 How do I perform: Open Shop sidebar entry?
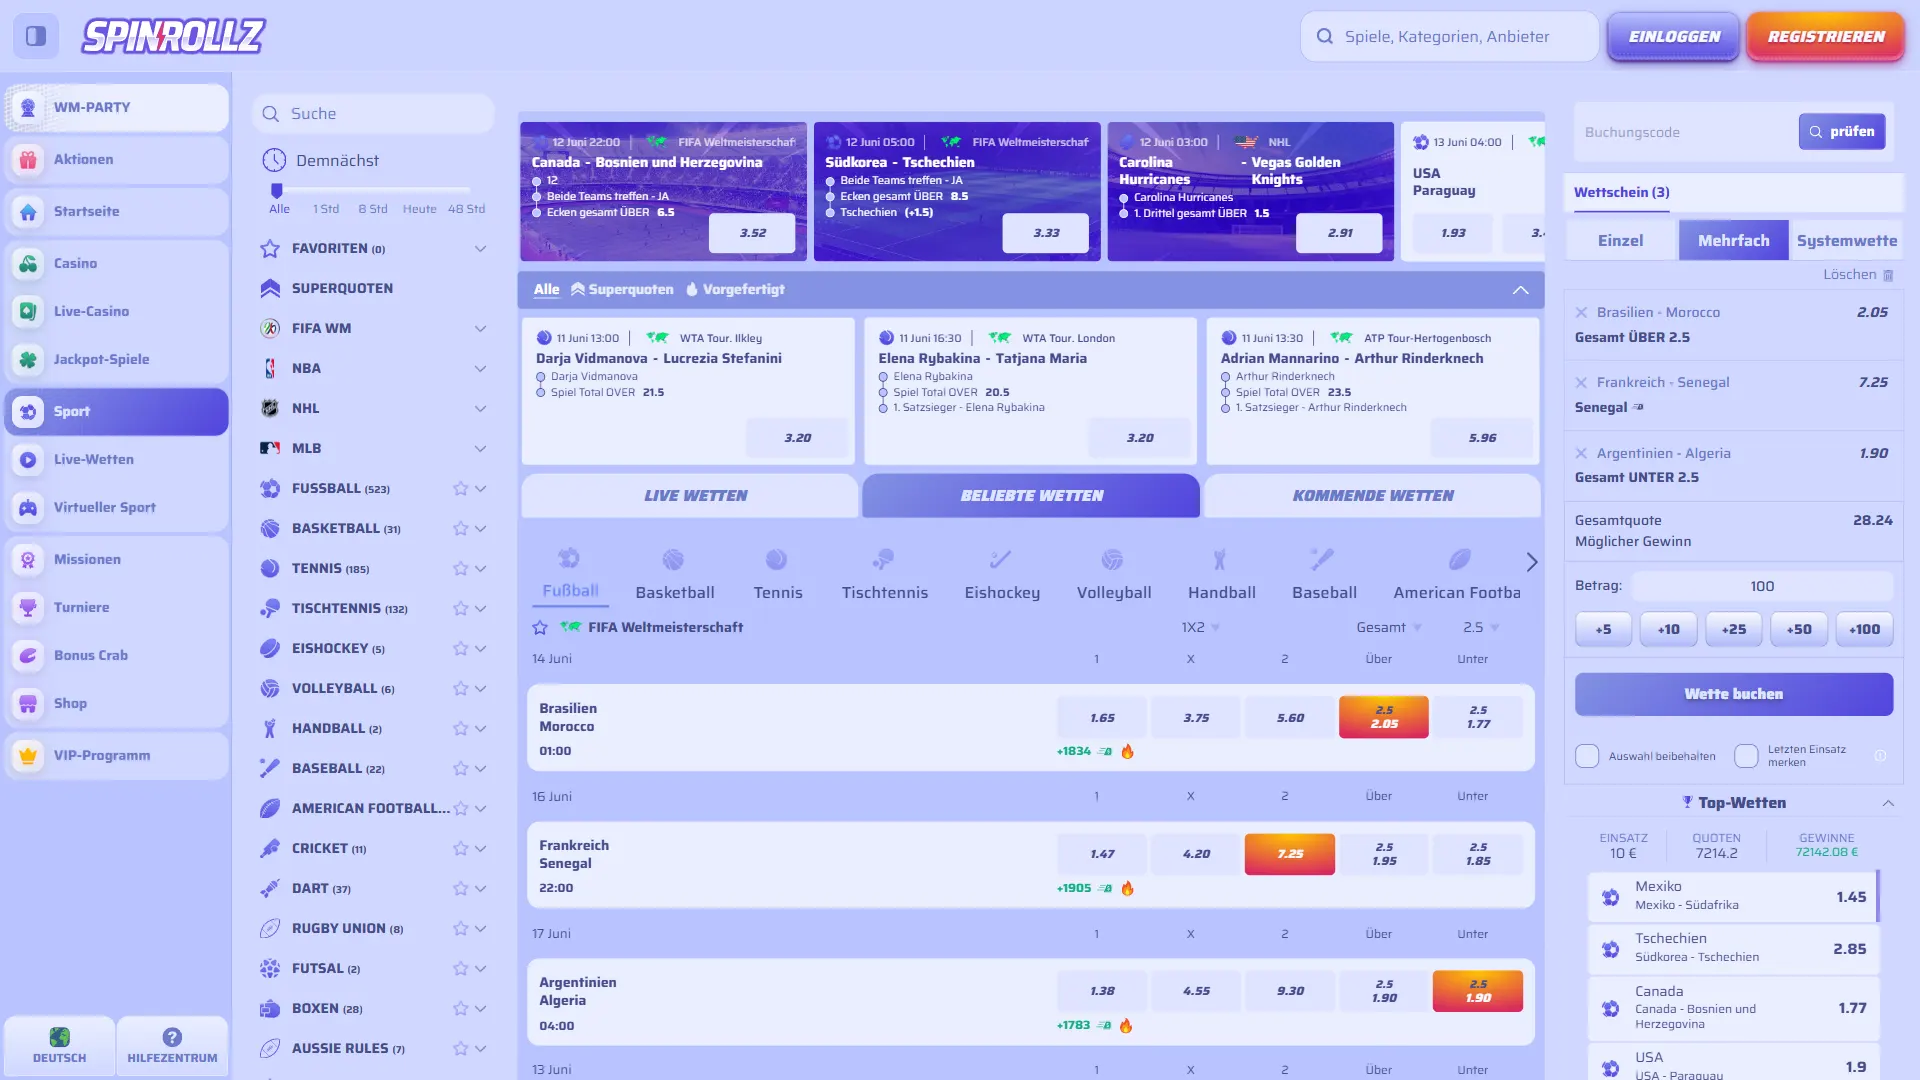click(x=117, y=703)
